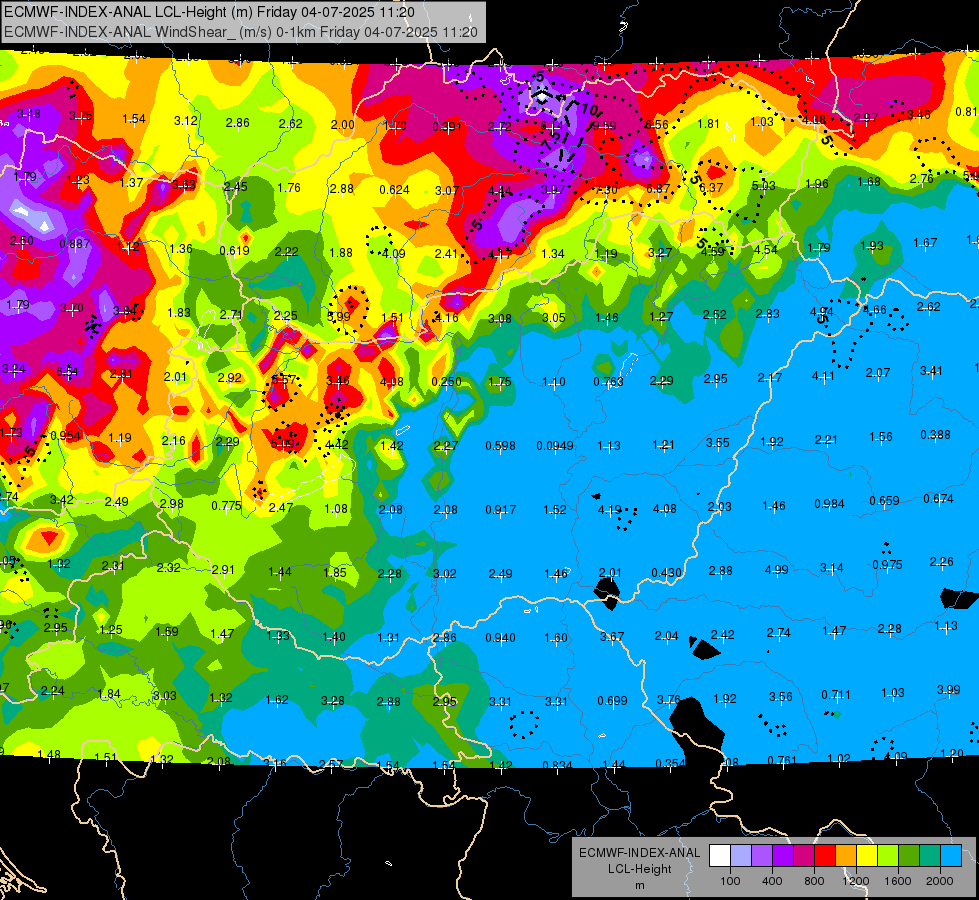This screenshot has height=900, width=979.
Task: Click the yellow legend color swatch
Action: pos(867,856)
